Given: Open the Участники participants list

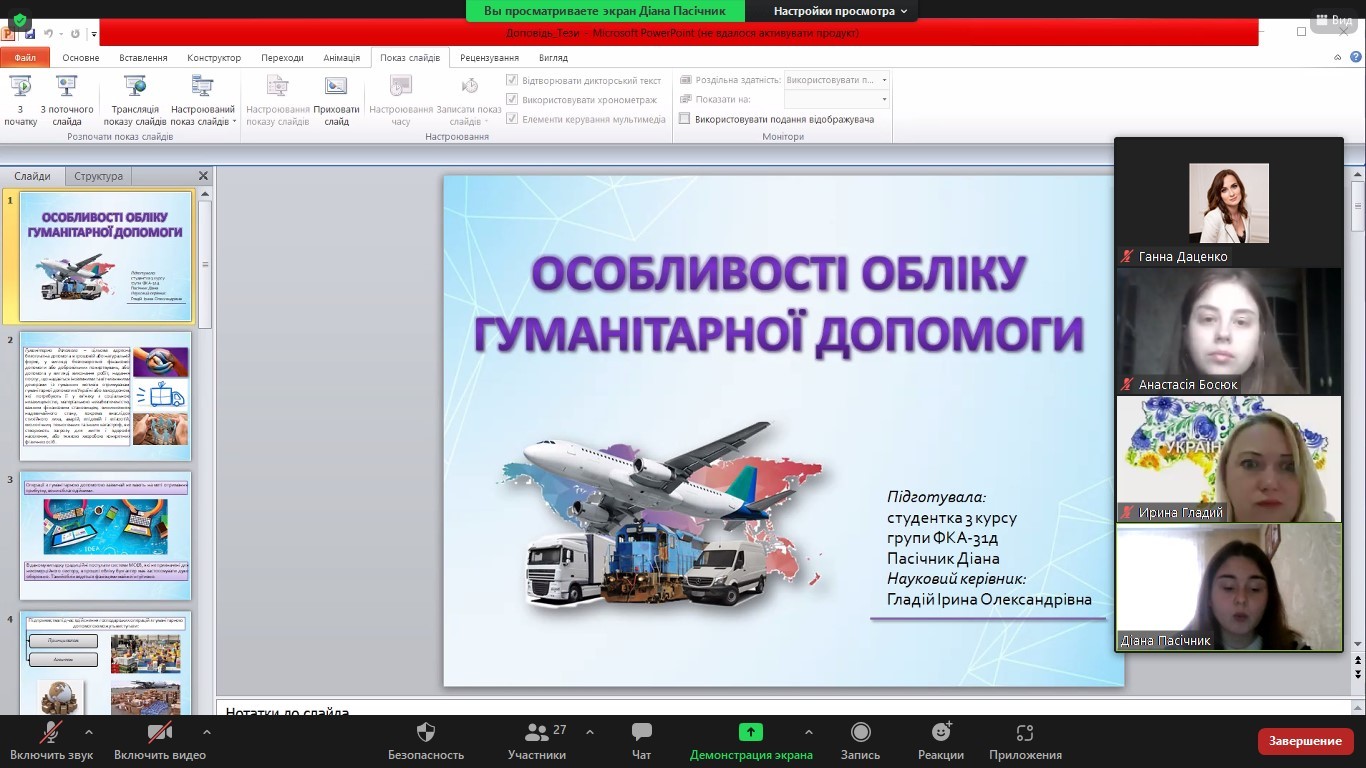Looking at the screenshot, I should click(537, 740).
